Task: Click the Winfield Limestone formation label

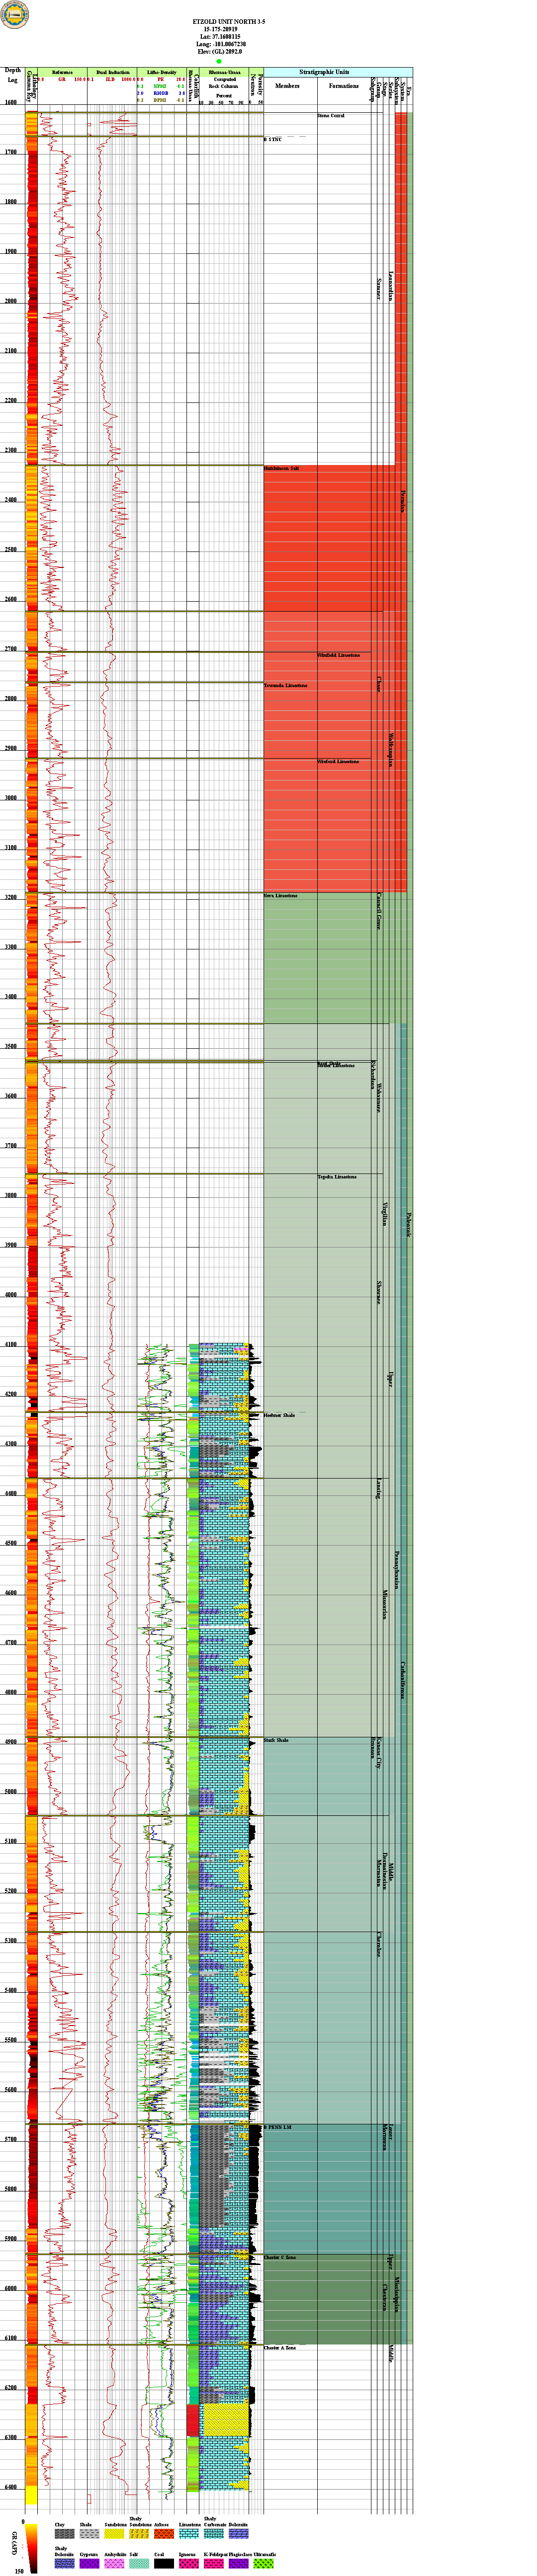Action: coord(338,655)
